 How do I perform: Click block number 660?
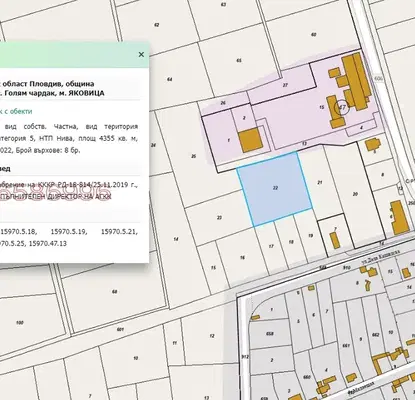point(307,377)
